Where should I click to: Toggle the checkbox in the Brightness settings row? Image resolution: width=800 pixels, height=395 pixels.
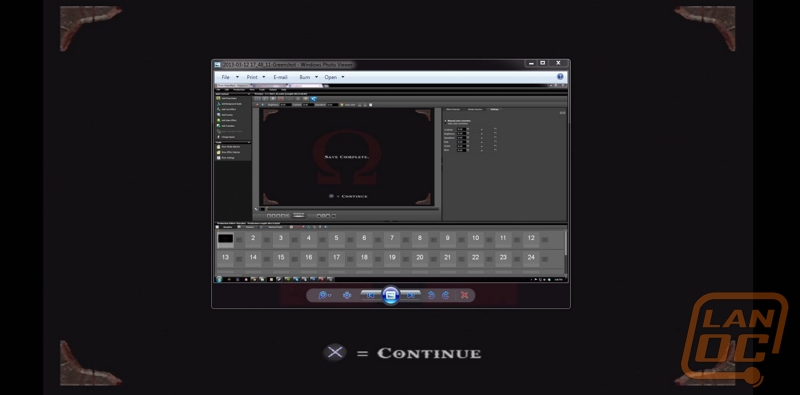495,133
